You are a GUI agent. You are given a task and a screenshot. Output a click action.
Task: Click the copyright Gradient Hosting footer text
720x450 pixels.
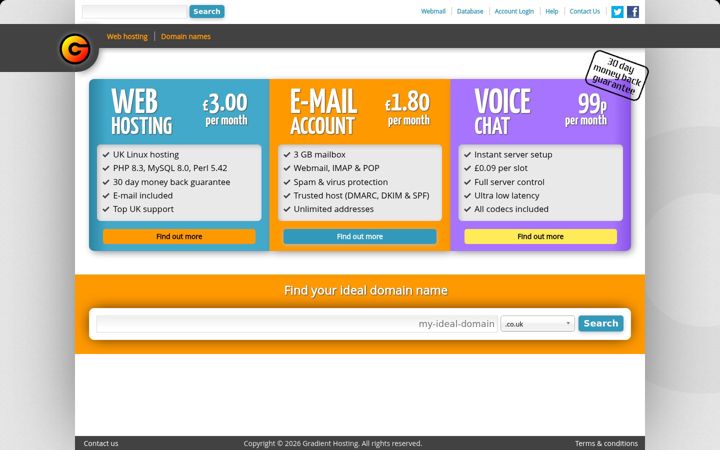click(x=332, y=443)
